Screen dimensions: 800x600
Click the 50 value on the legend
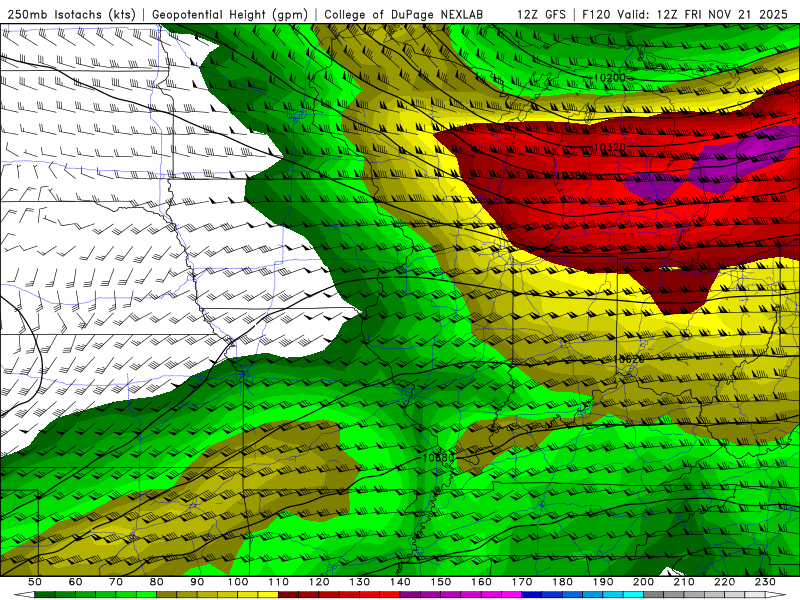[x=34, y=582]
